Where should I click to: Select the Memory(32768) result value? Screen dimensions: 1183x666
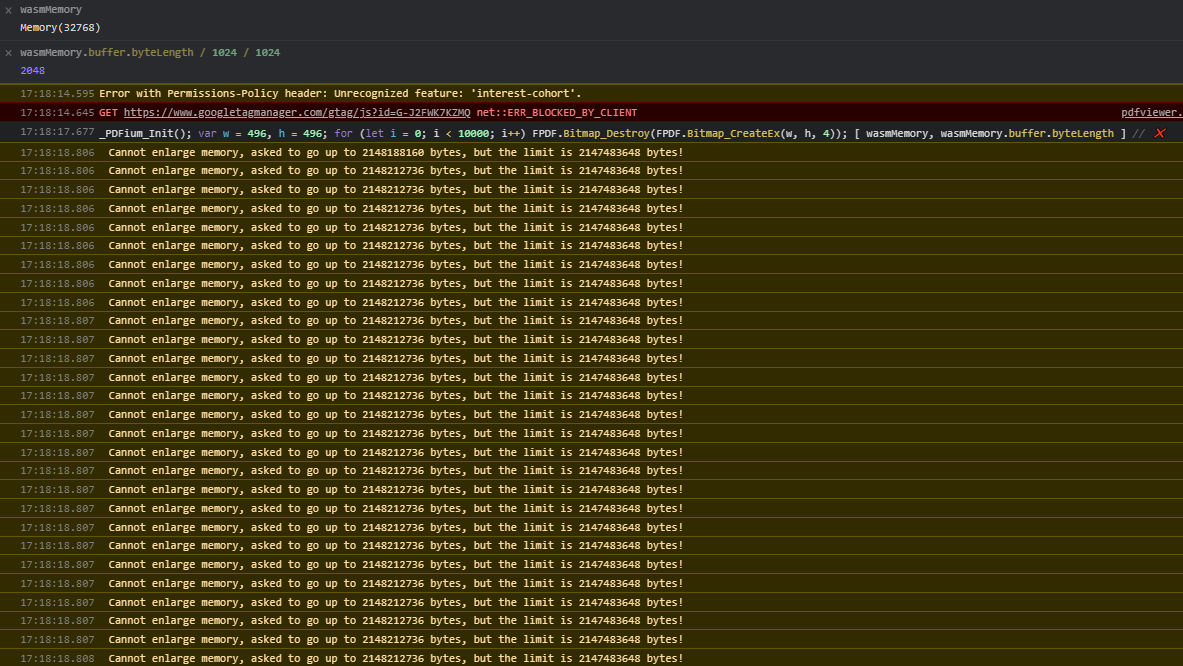[x=60, y=28]
